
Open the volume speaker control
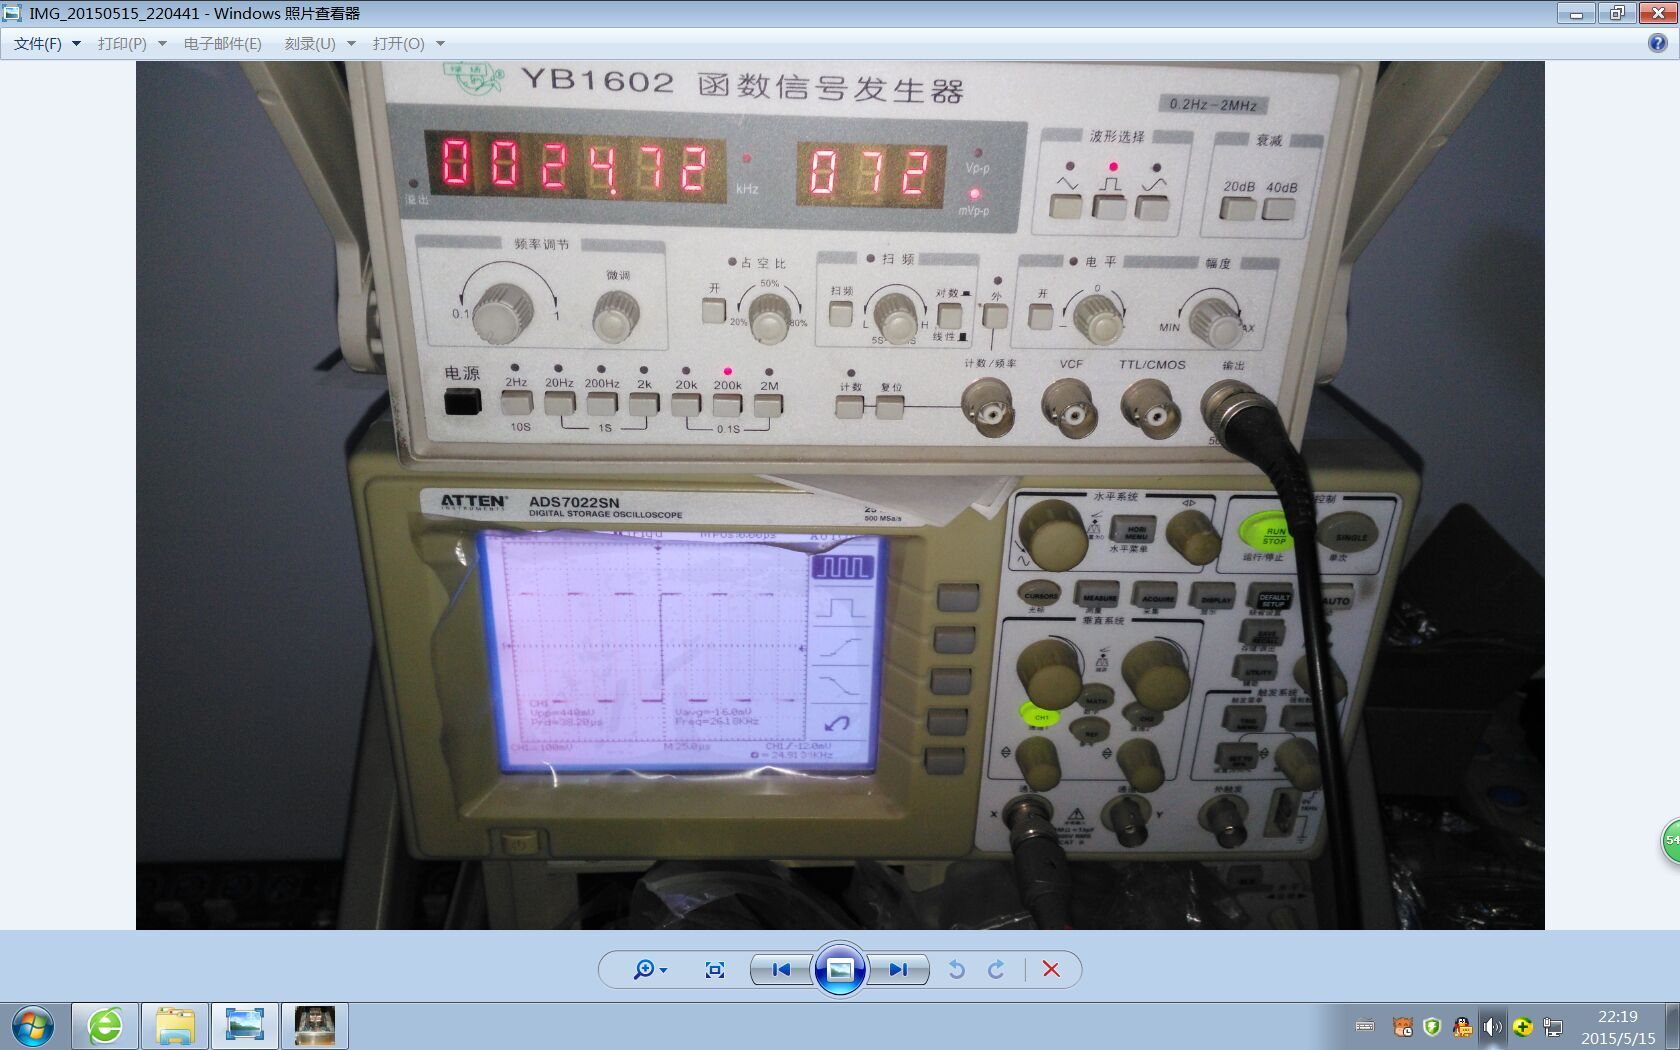(1492, 1026)
